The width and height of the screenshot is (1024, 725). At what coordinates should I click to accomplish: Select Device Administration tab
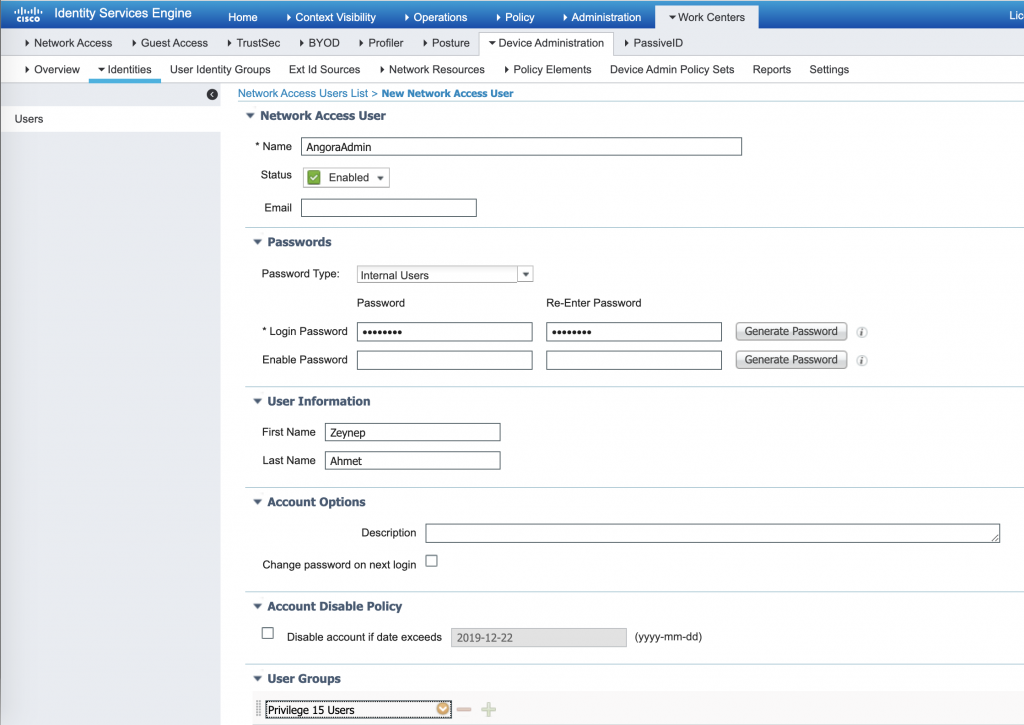click(x=546, y=43)
